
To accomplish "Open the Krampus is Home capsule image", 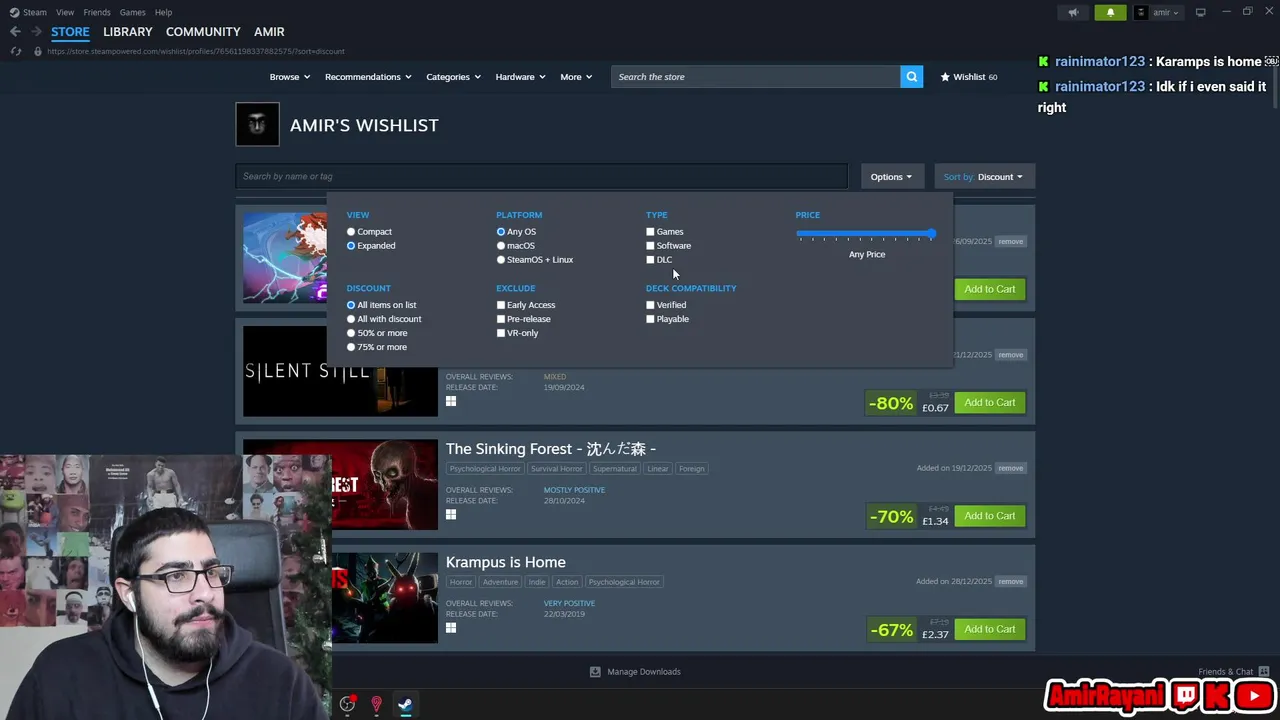I will pyautogui.click(x=384, y=598).
